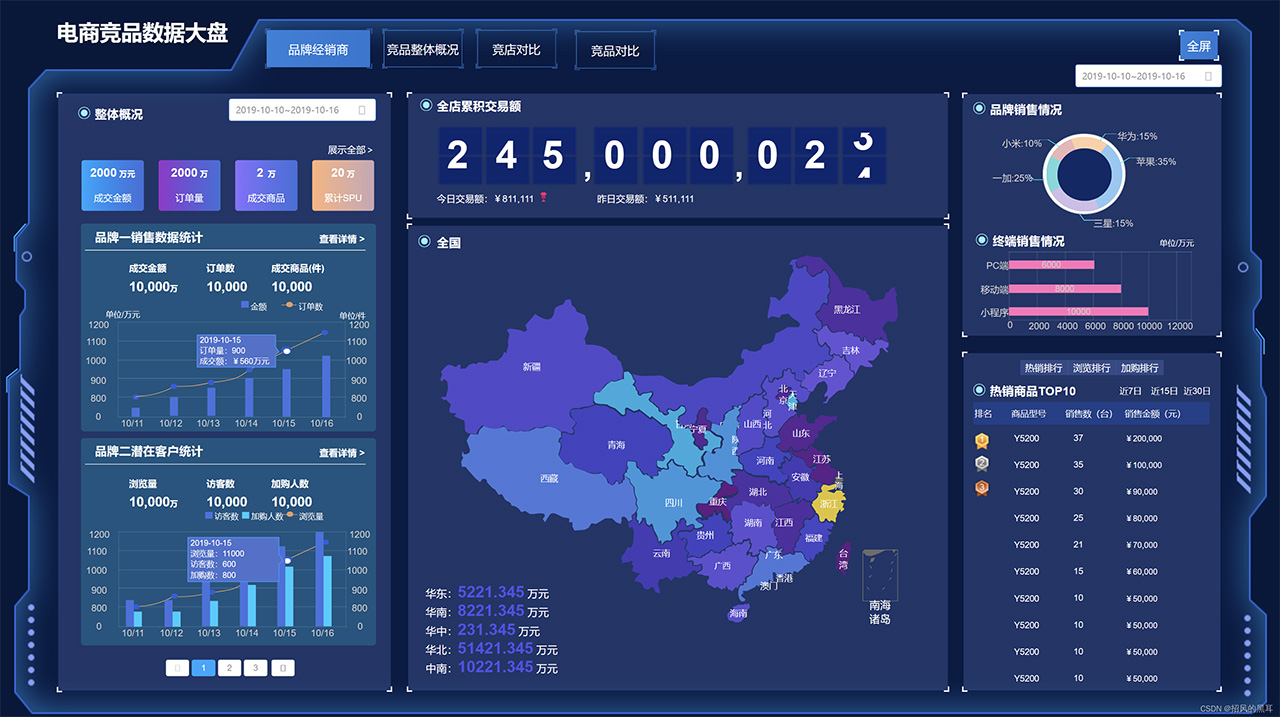
Task: Click the 加购排行 ranking tab
Action: (1140, 368)
